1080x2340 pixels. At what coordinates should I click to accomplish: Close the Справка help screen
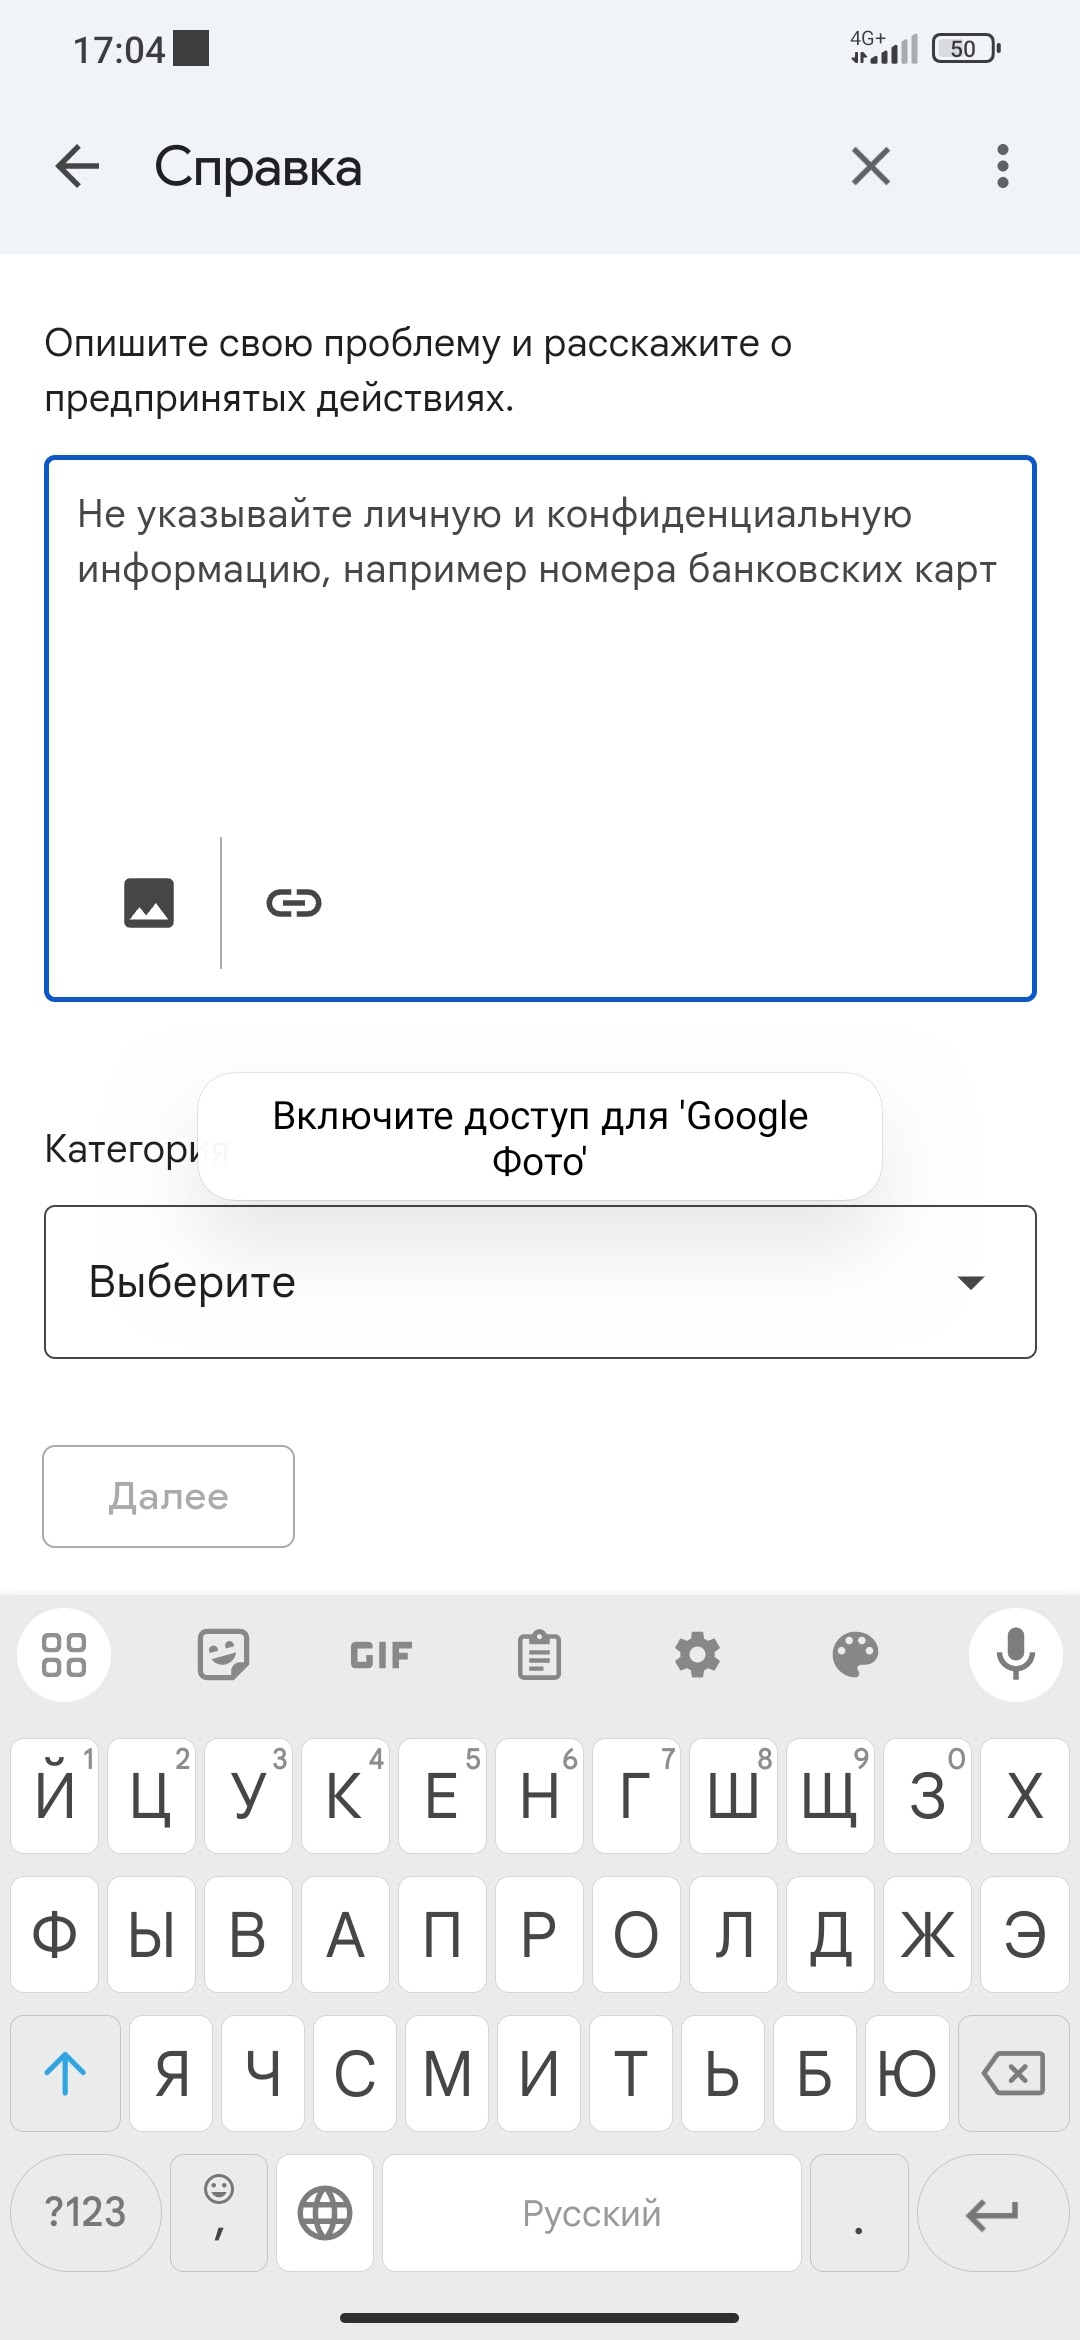[871, 166]
